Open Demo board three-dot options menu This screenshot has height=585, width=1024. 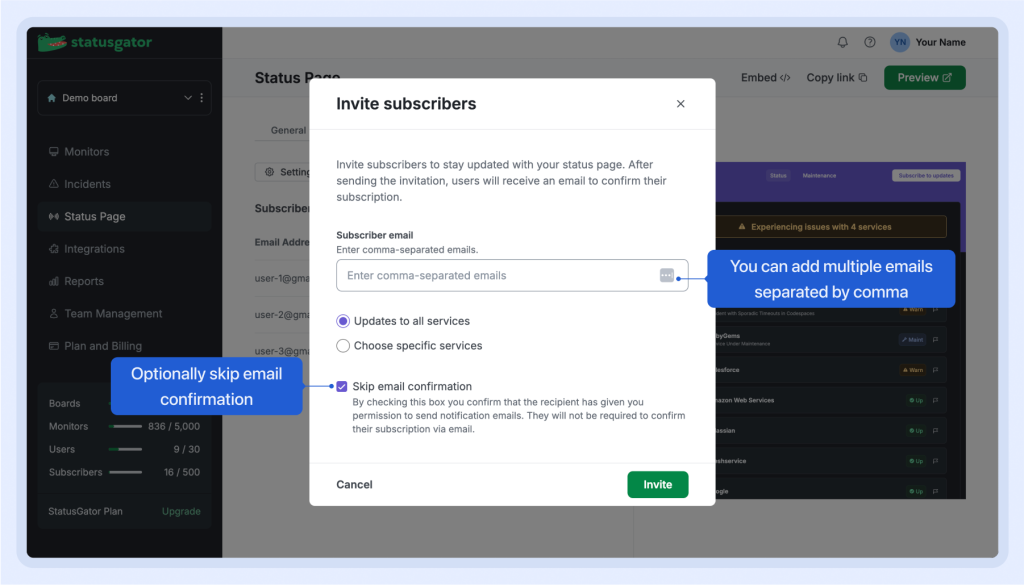click(202, 98)
